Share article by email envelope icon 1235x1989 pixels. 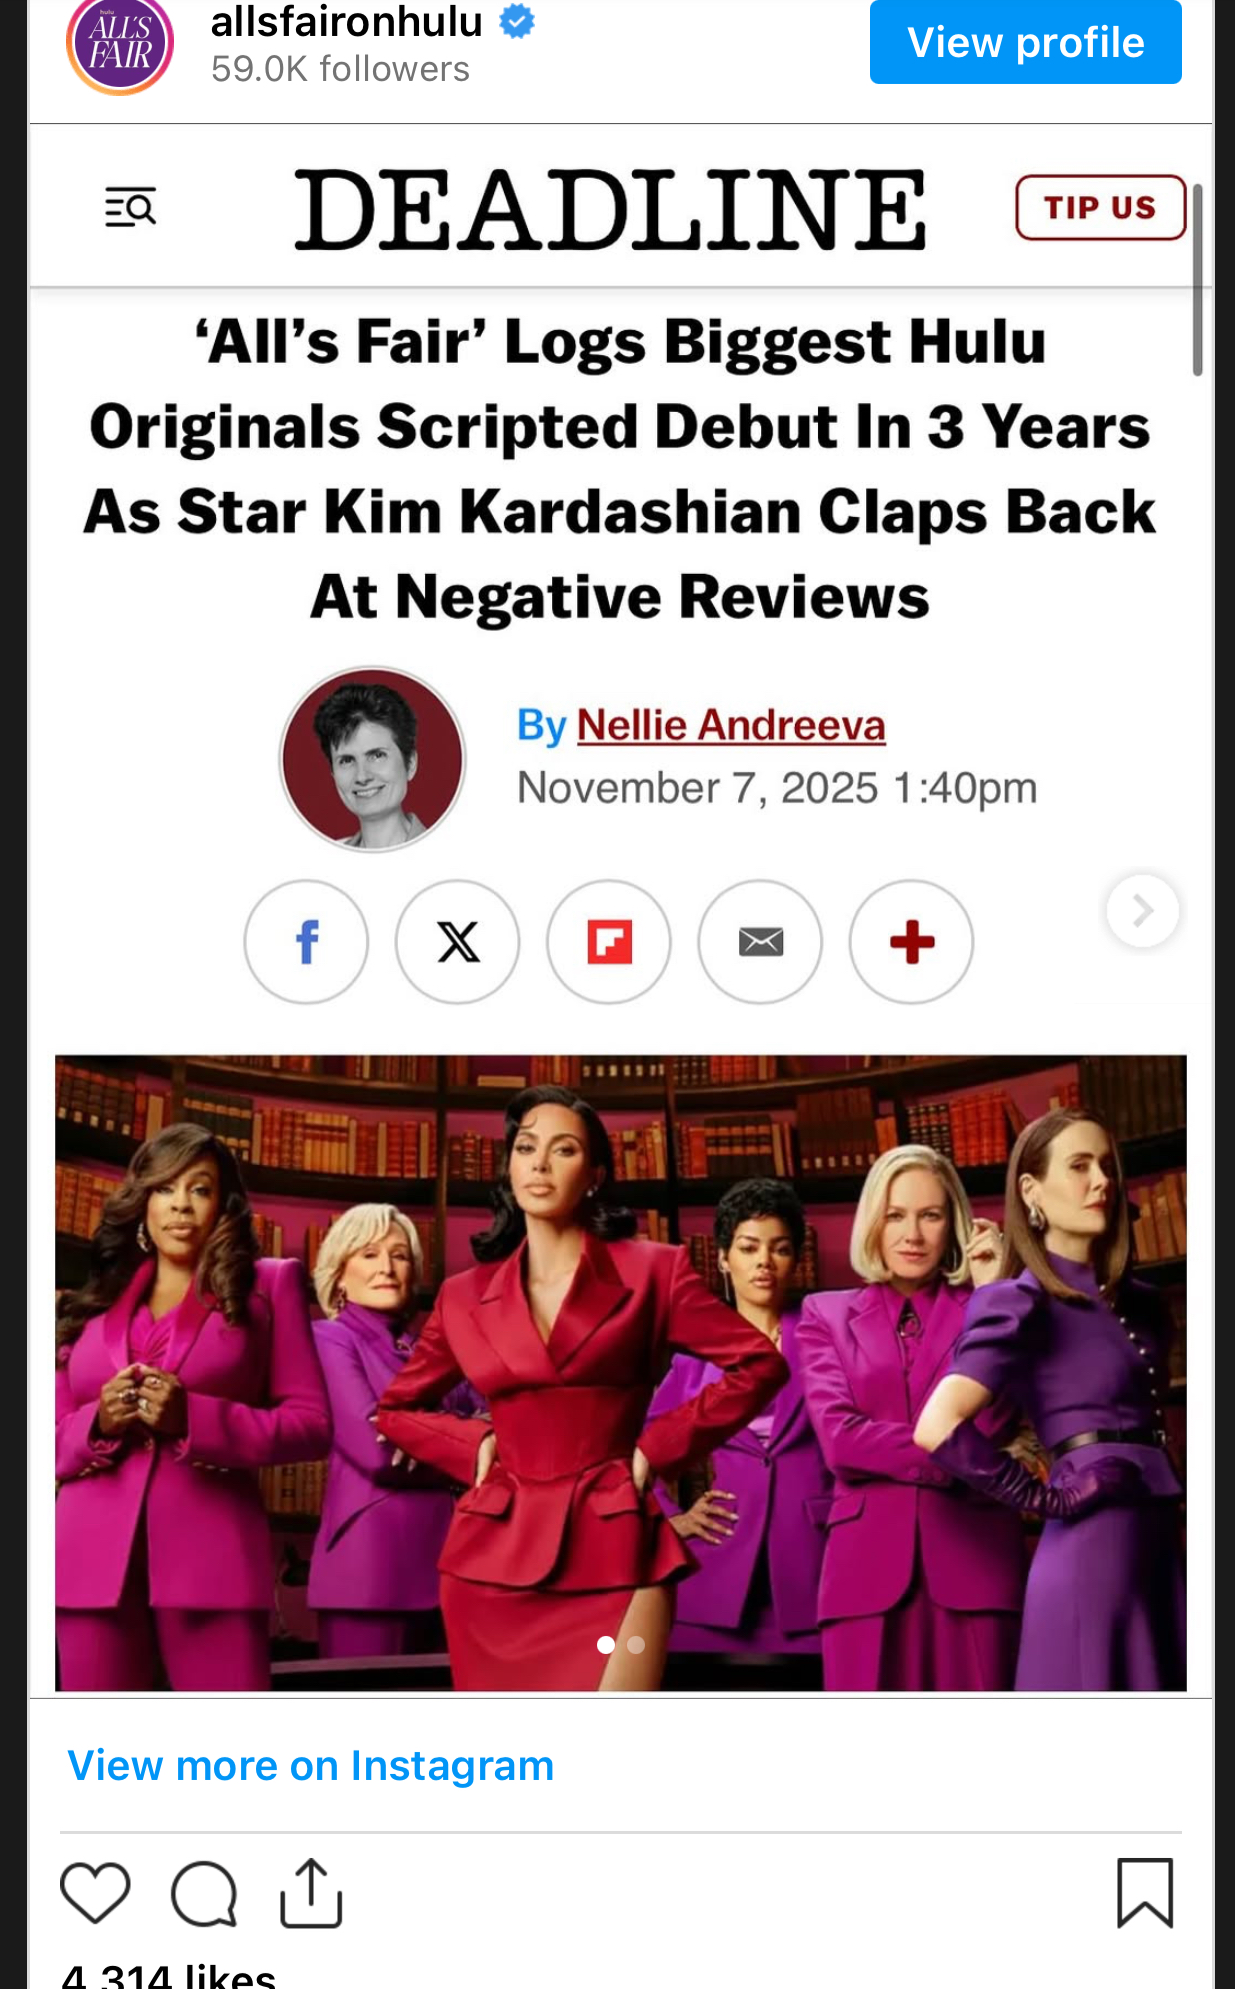760,942
